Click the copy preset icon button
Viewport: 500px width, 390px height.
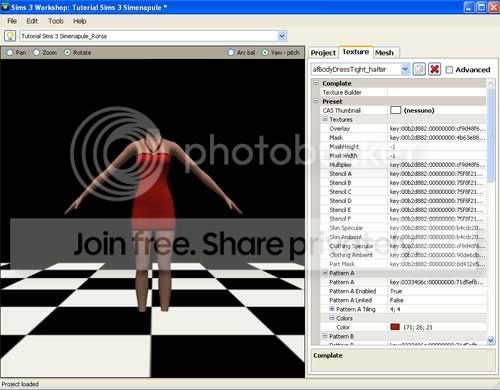click(419, 69)
